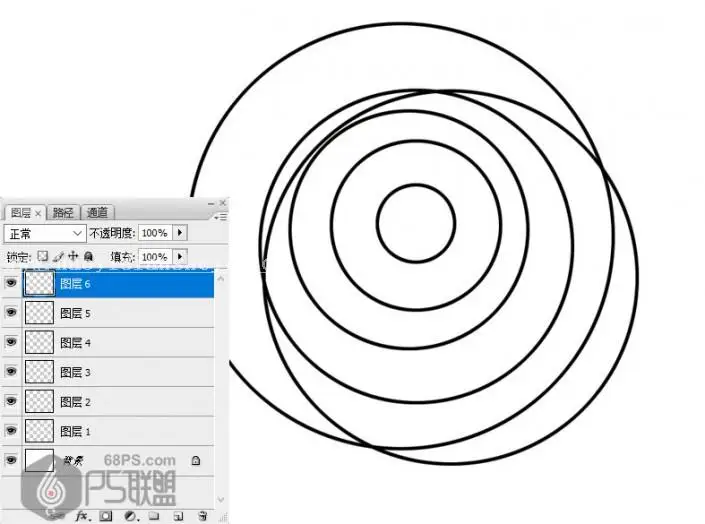Open the 正常 blend mode dropdown

[x=45, y=233]
